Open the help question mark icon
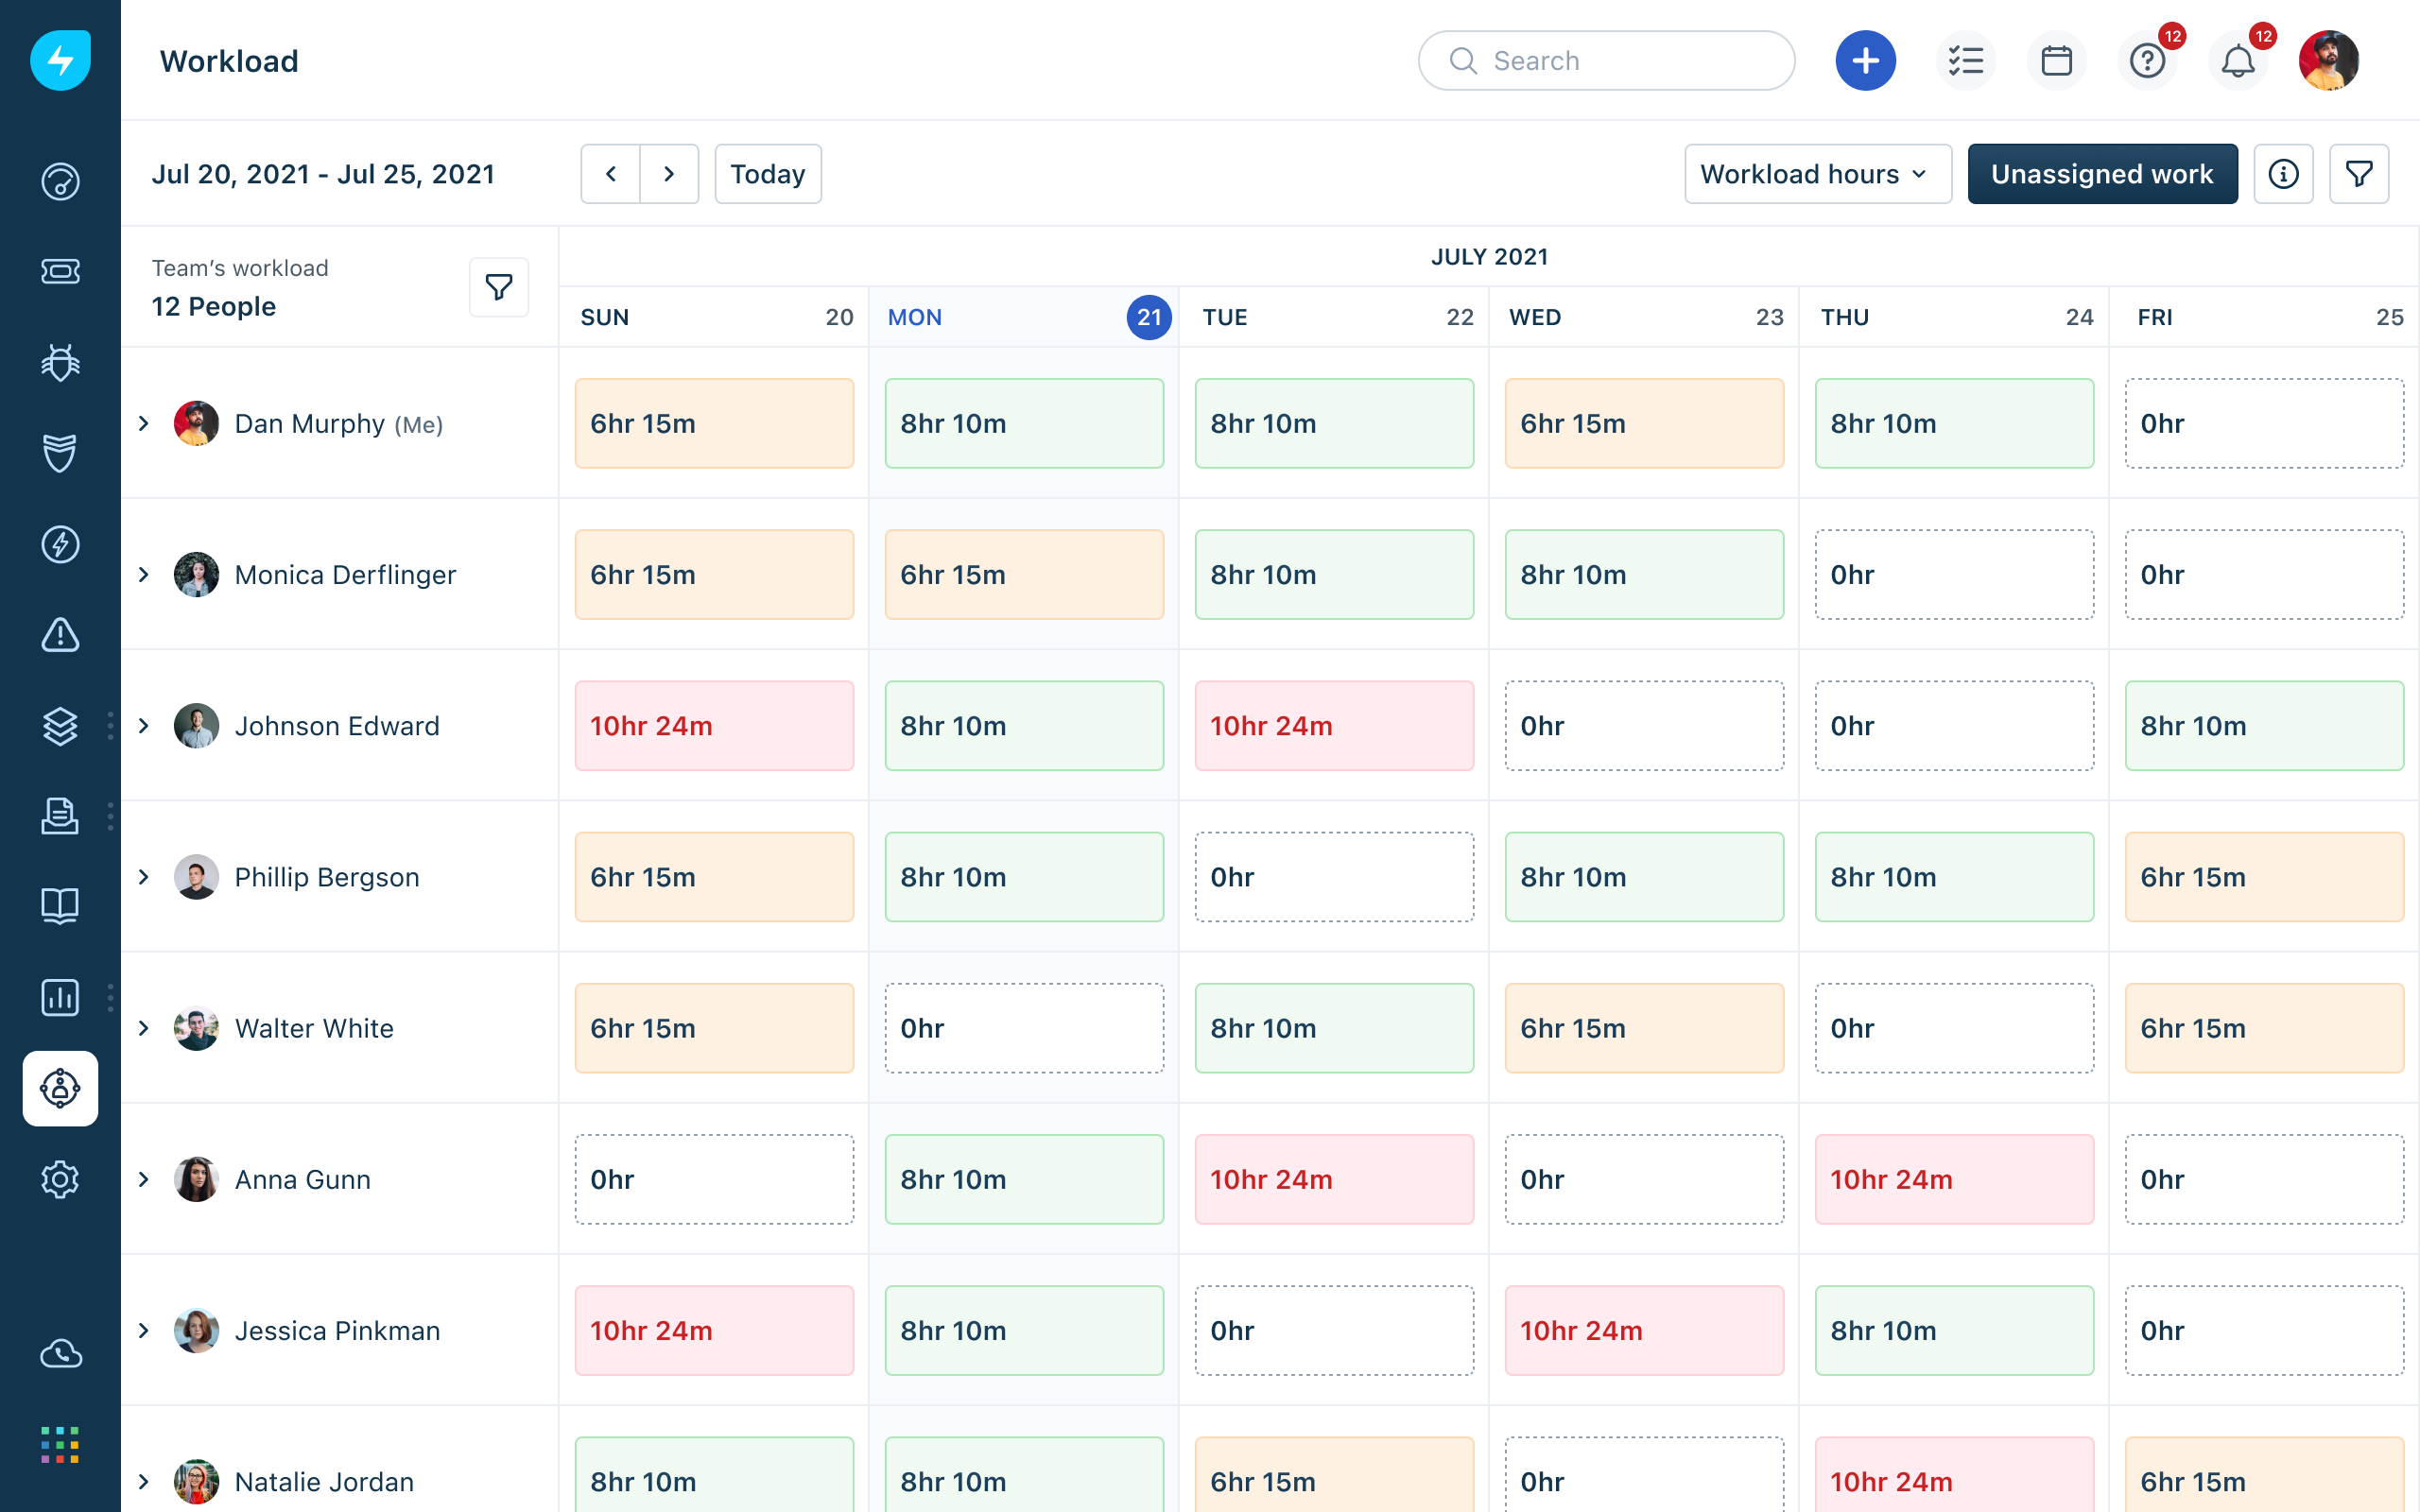Viewport: 2420px width, 1512px height. tap(2147, 61)
